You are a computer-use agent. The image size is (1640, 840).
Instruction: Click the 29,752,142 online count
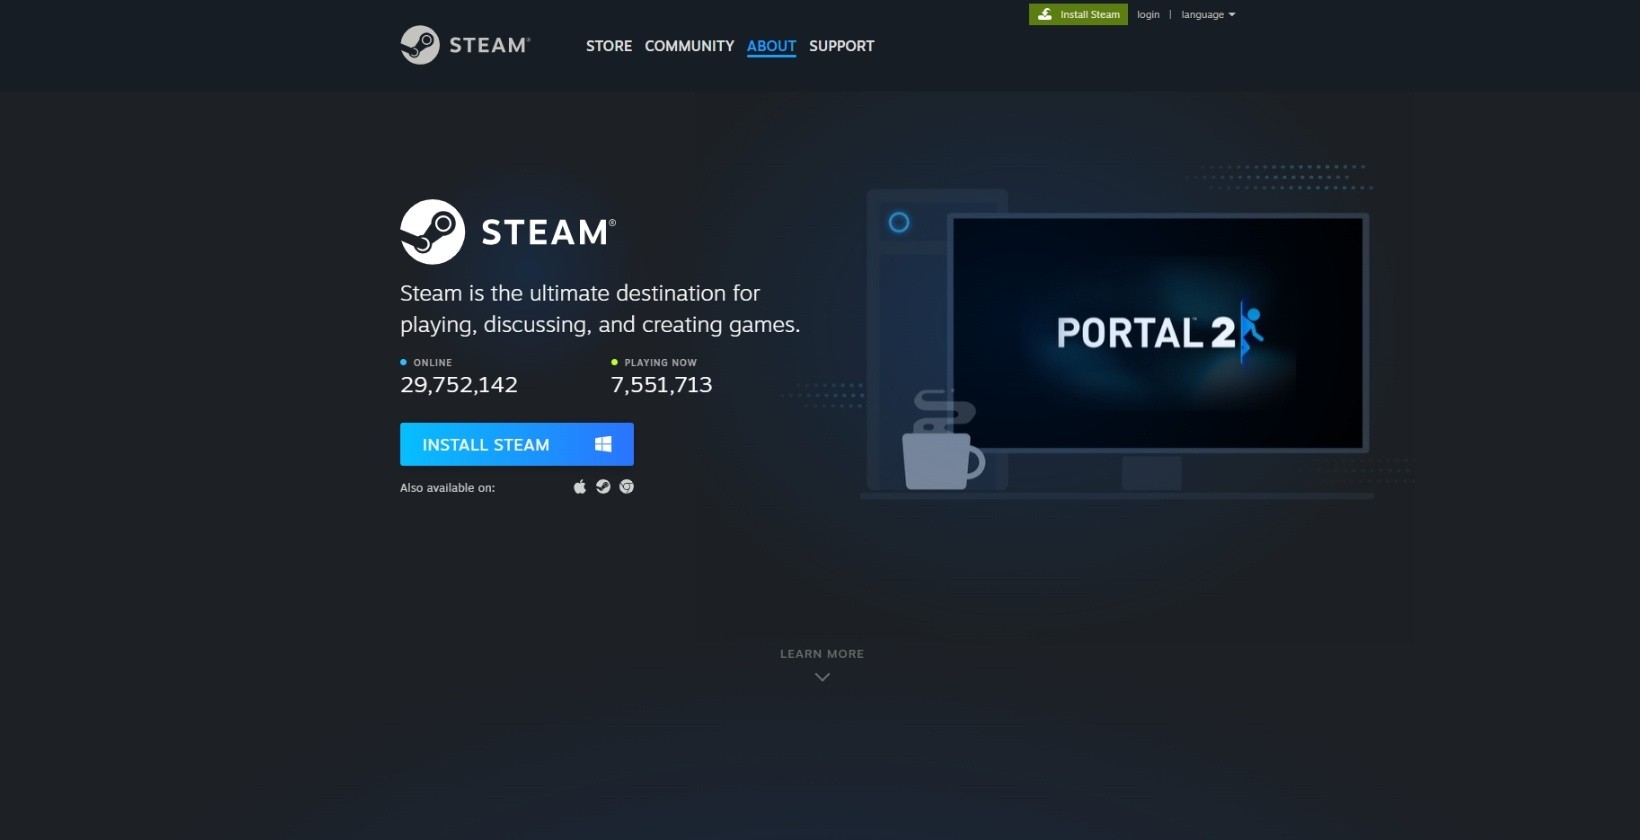click(459, 385)
